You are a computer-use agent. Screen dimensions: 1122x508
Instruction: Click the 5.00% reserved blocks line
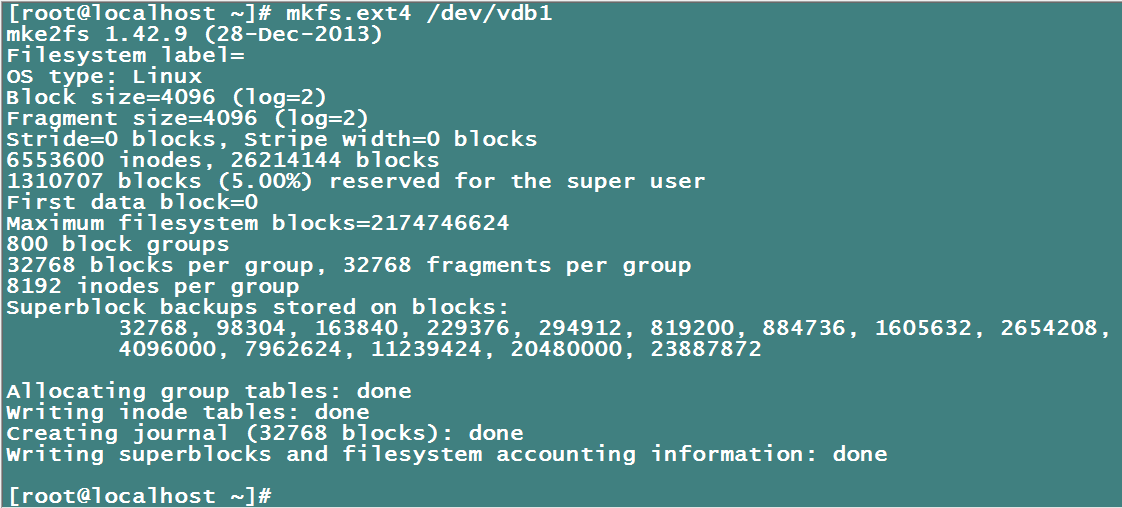click(x=355, y=181)
